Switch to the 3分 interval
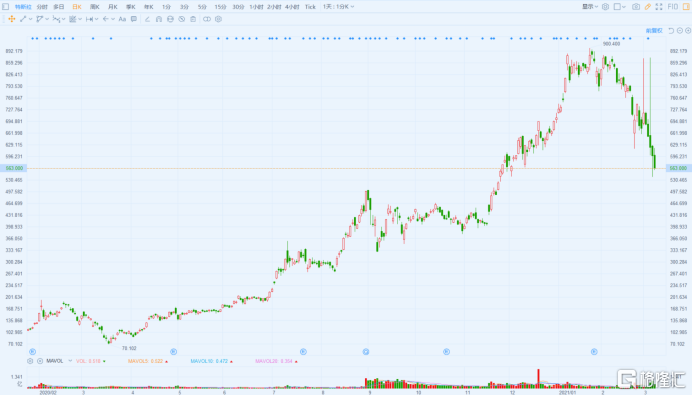Viewport: 692px width, 396px height. [x=184, y=7]
